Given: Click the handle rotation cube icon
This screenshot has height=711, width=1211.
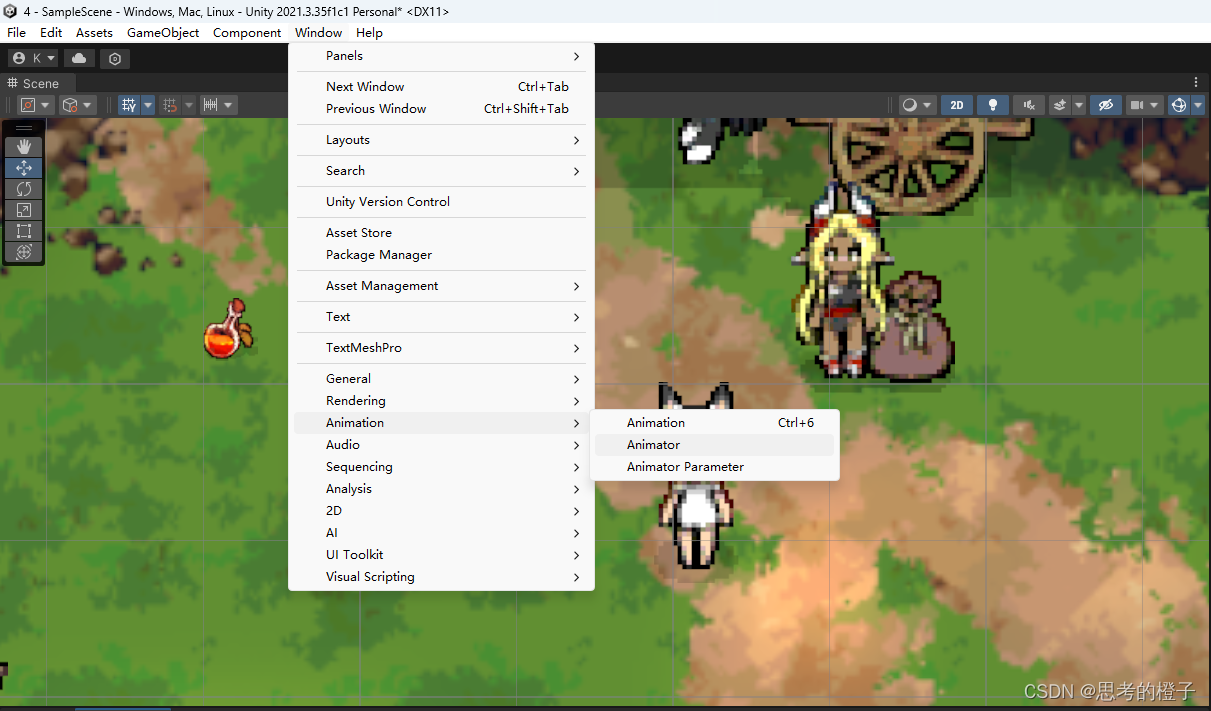Looking at the screenshot, I should point(70,105).
